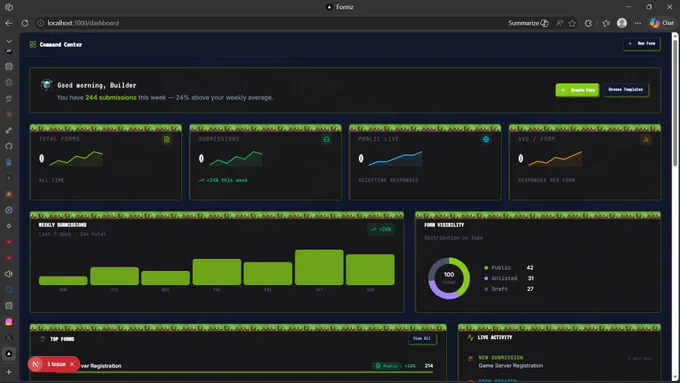Select the active Formz tab in sidebar
Image resolution: width=680 pixels, height=383 pixels.
tap(9, 354)
